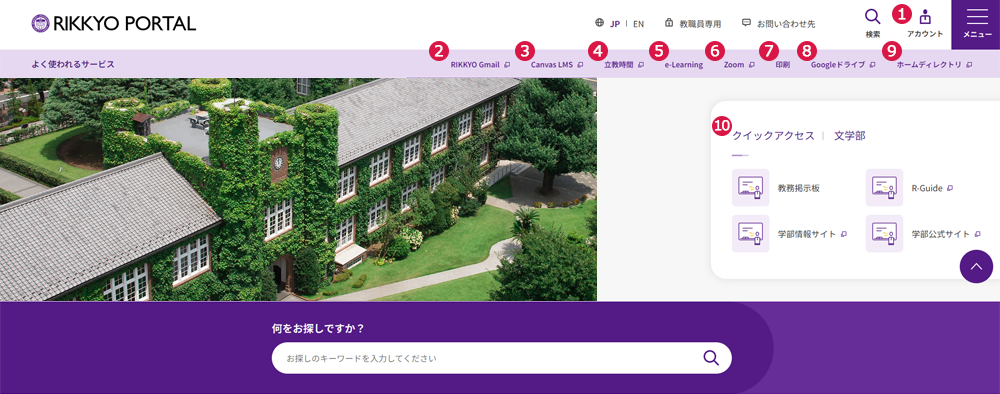Open the 学部情報サイト link text
The width and height of the screenshot is (1000, 394).
[x=807, y=234]
